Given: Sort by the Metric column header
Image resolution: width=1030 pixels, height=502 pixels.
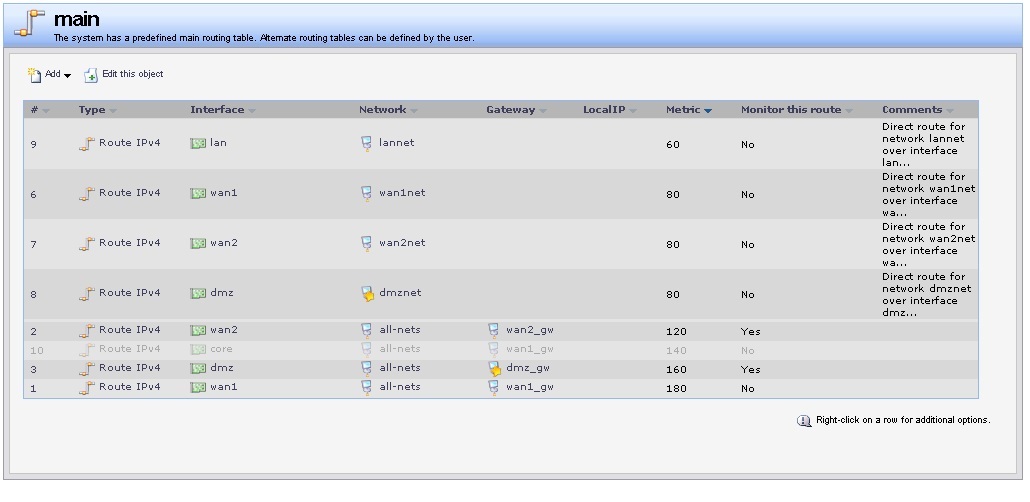Looking at the screenshot, I should point(688,110).
